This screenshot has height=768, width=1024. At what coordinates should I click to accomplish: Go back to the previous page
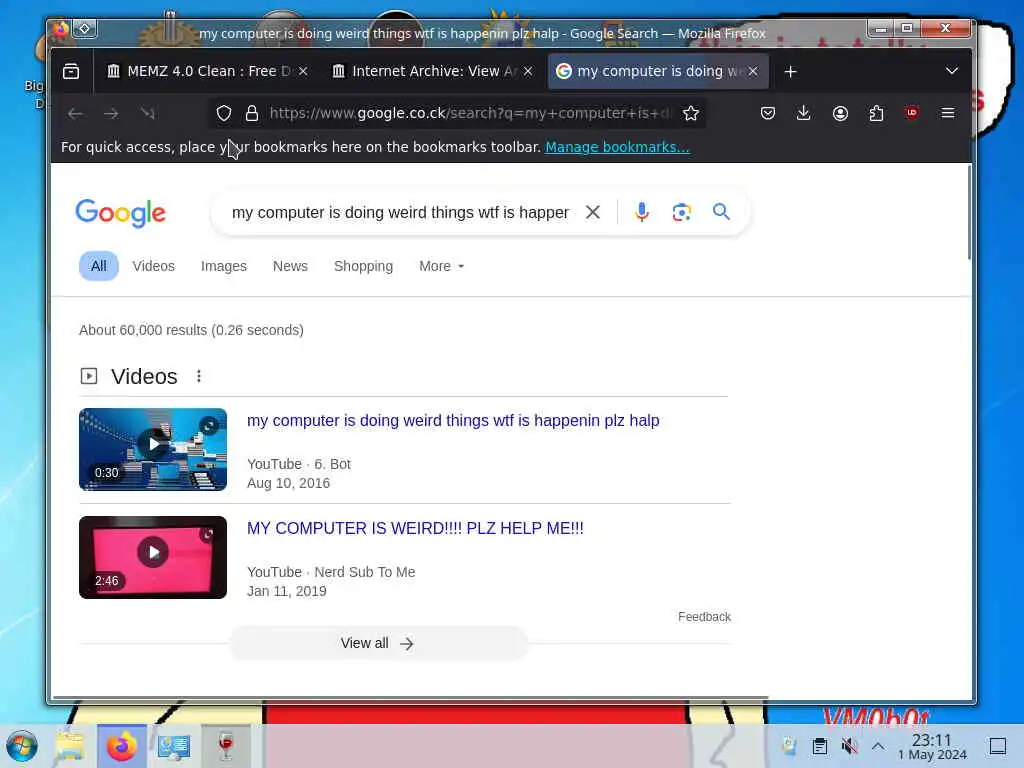pyautogui.click(x=75, y=114)
